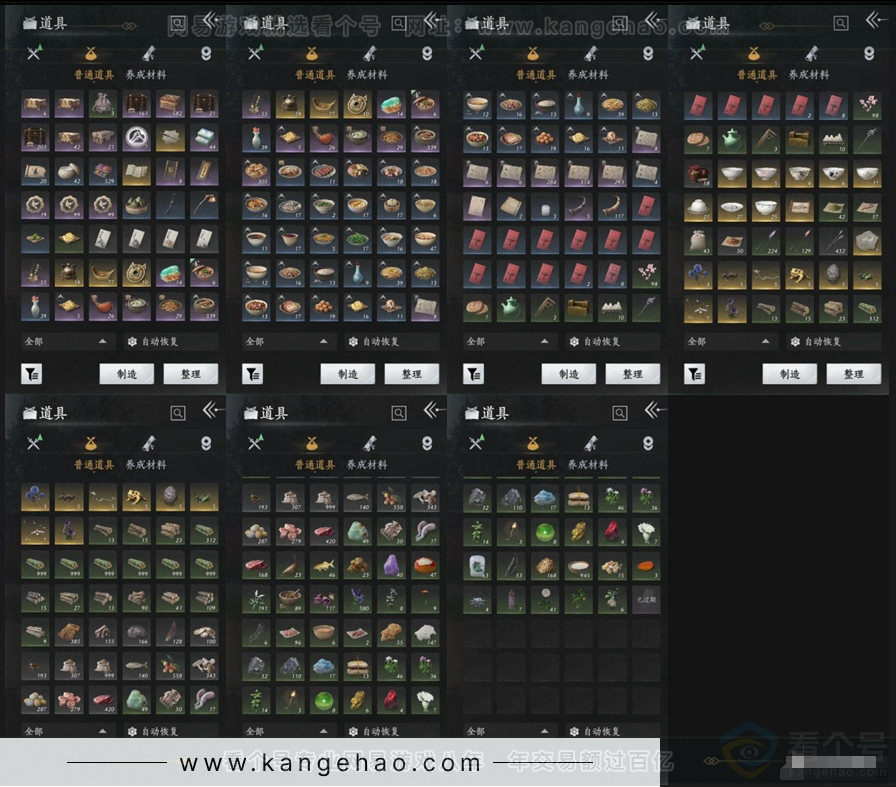Select the dumplings dish with count 305
The height and width of the screenshot is (787, 896).
(x=256, y=172)
